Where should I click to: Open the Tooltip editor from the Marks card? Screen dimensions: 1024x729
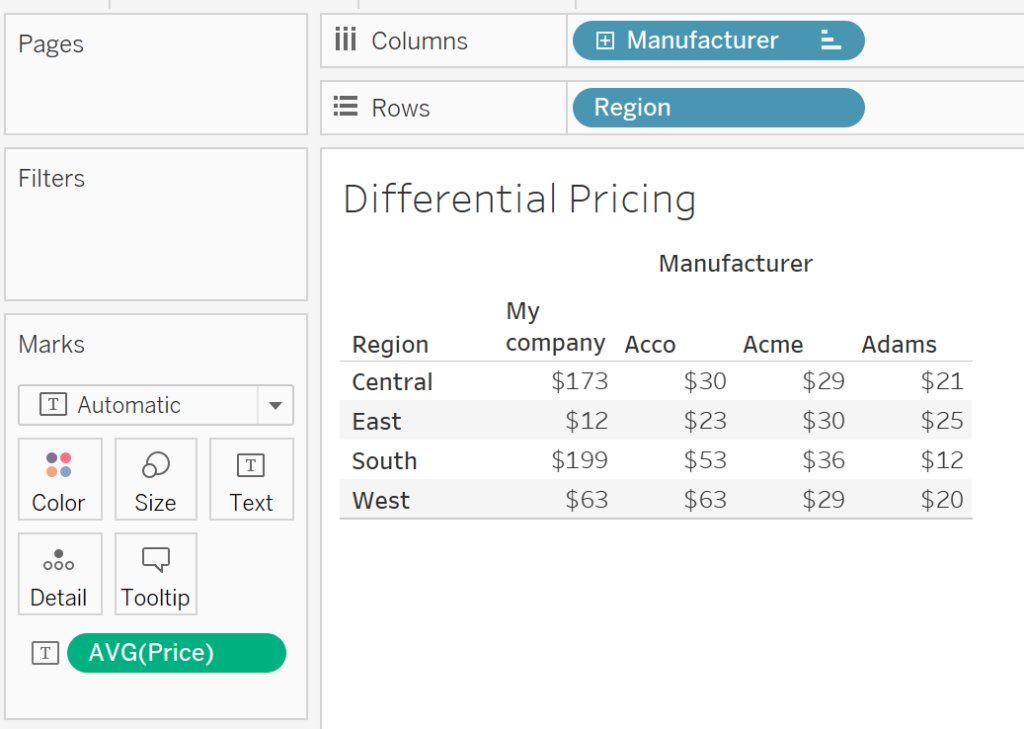[x=155, y=574]
